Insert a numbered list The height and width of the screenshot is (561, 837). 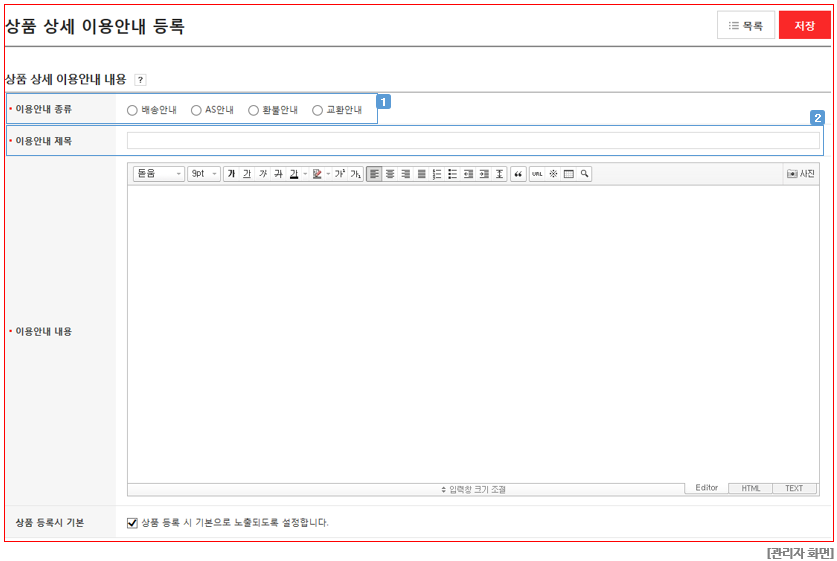437,174
